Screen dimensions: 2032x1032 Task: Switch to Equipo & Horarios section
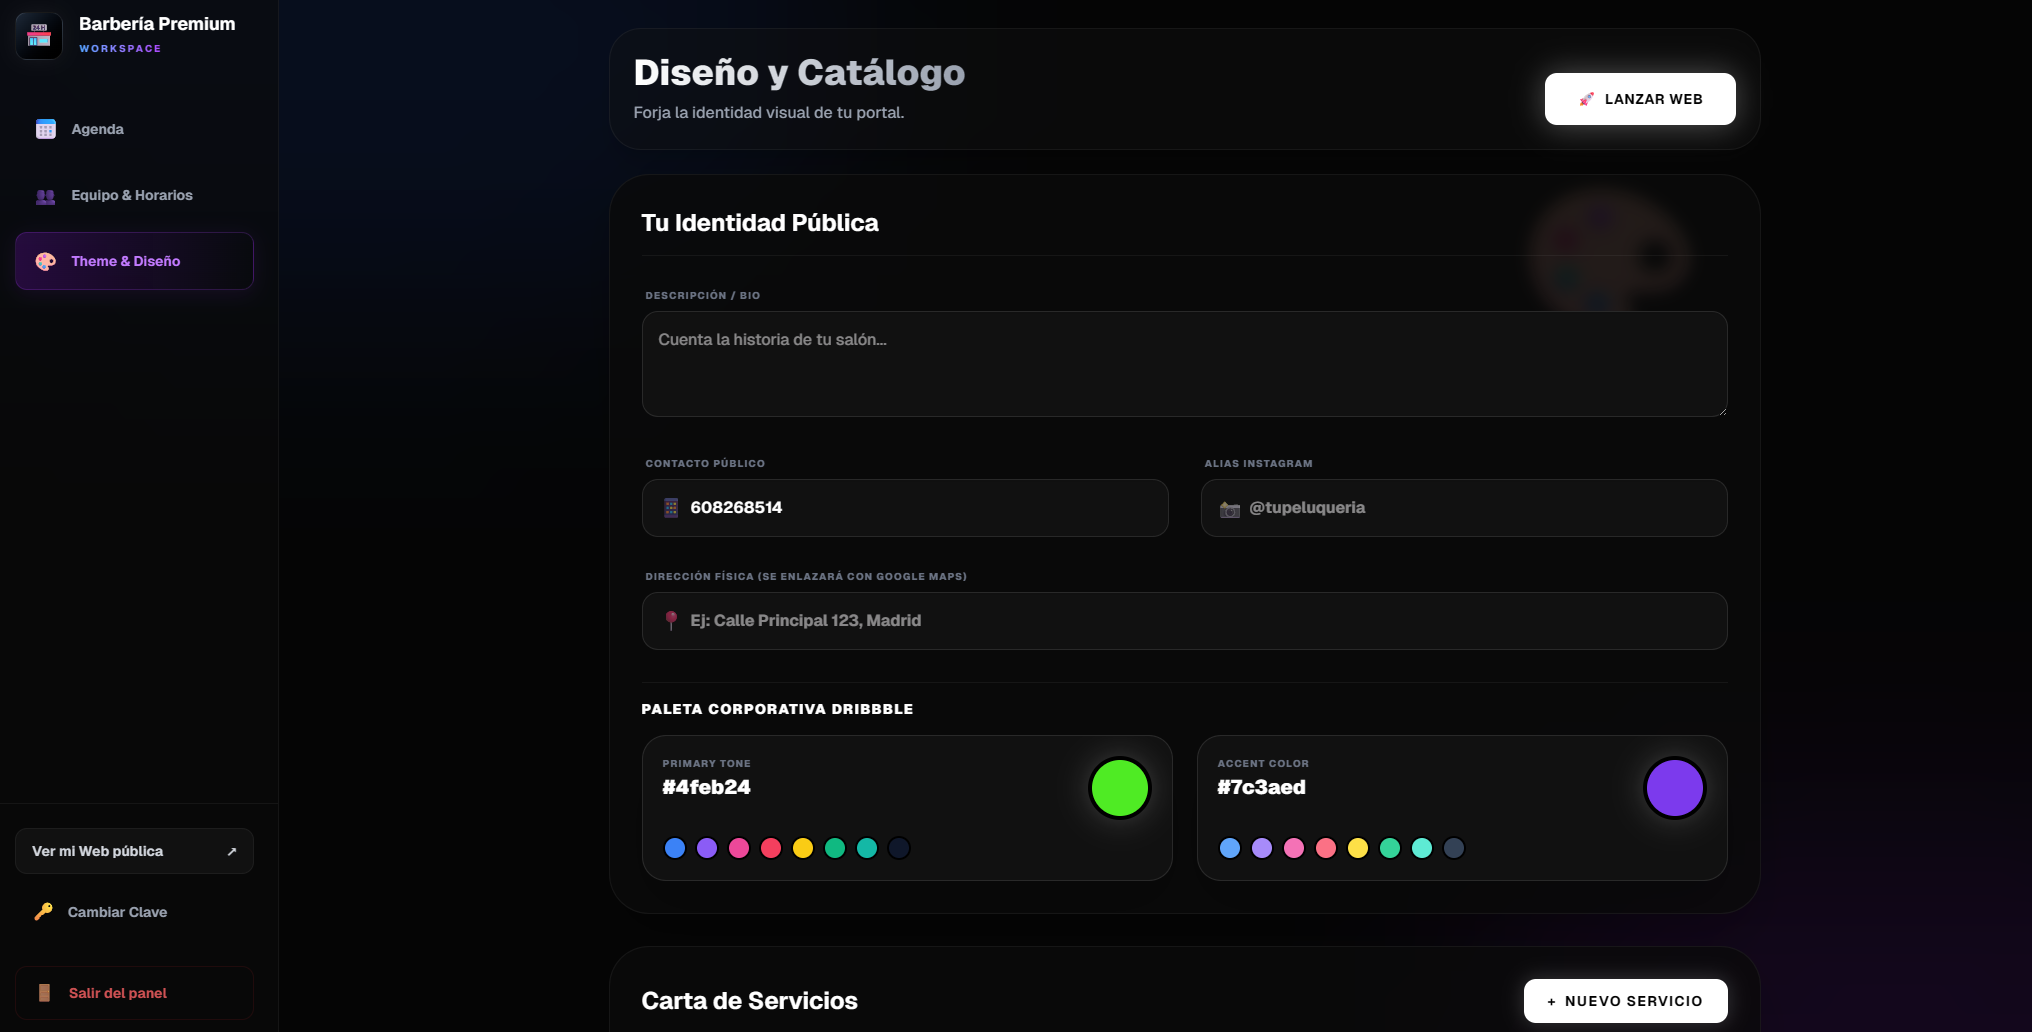point(132,196)
